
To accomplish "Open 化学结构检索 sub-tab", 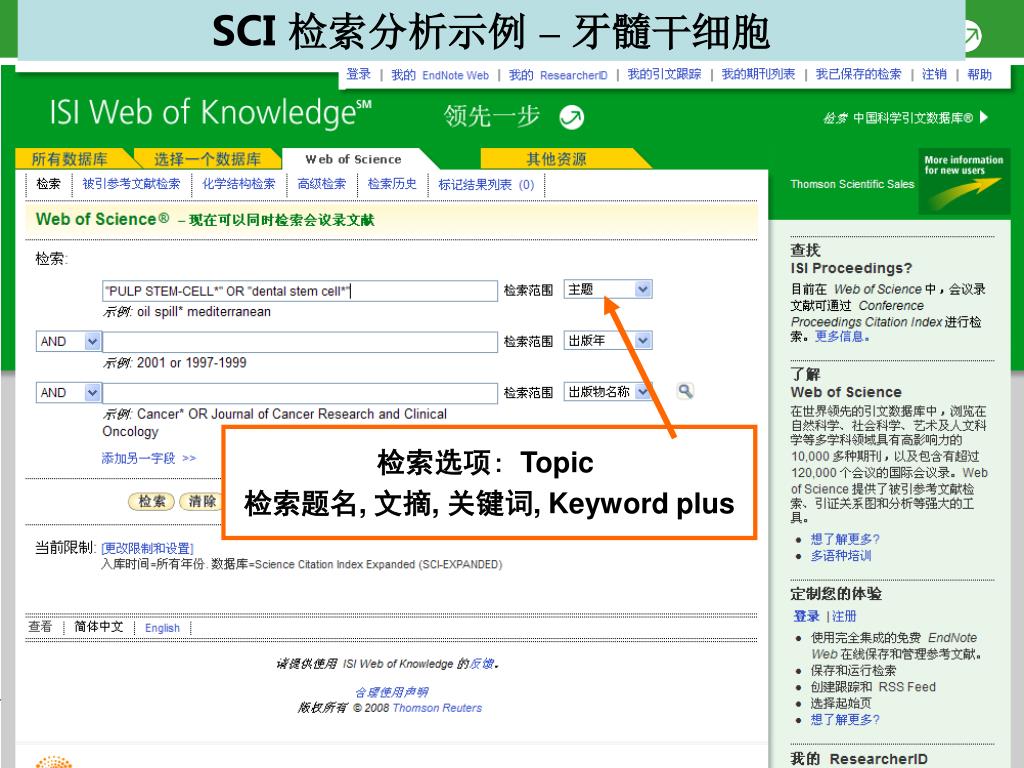I will click(239, 184).
